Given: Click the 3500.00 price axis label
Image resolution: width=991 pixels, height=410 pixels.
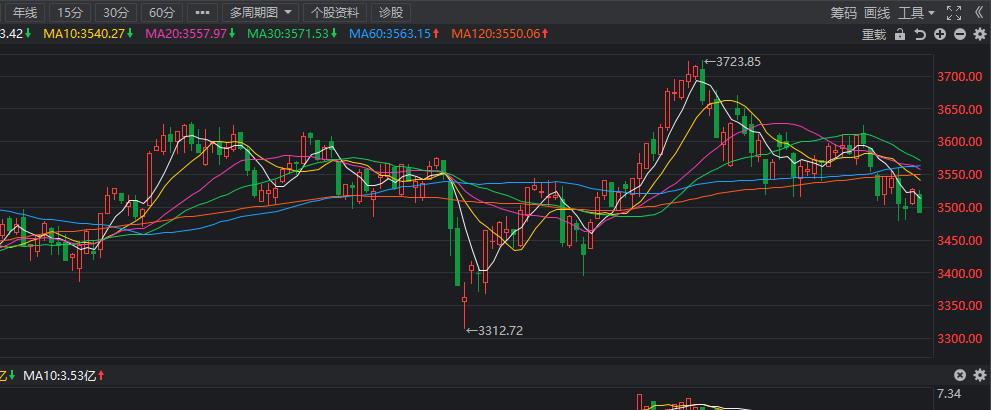Looking at the screenshot, I should point(959,208).
